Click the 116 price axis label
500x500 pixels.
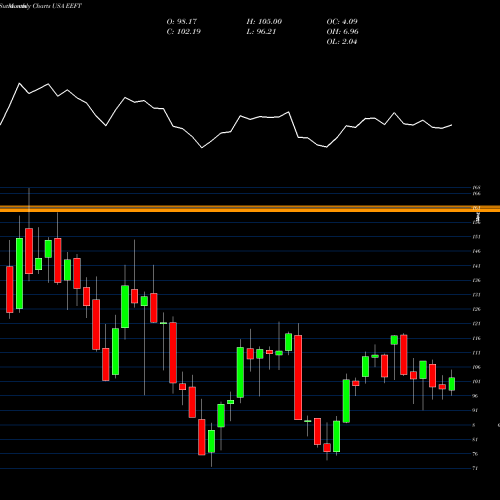pos(476,338)
